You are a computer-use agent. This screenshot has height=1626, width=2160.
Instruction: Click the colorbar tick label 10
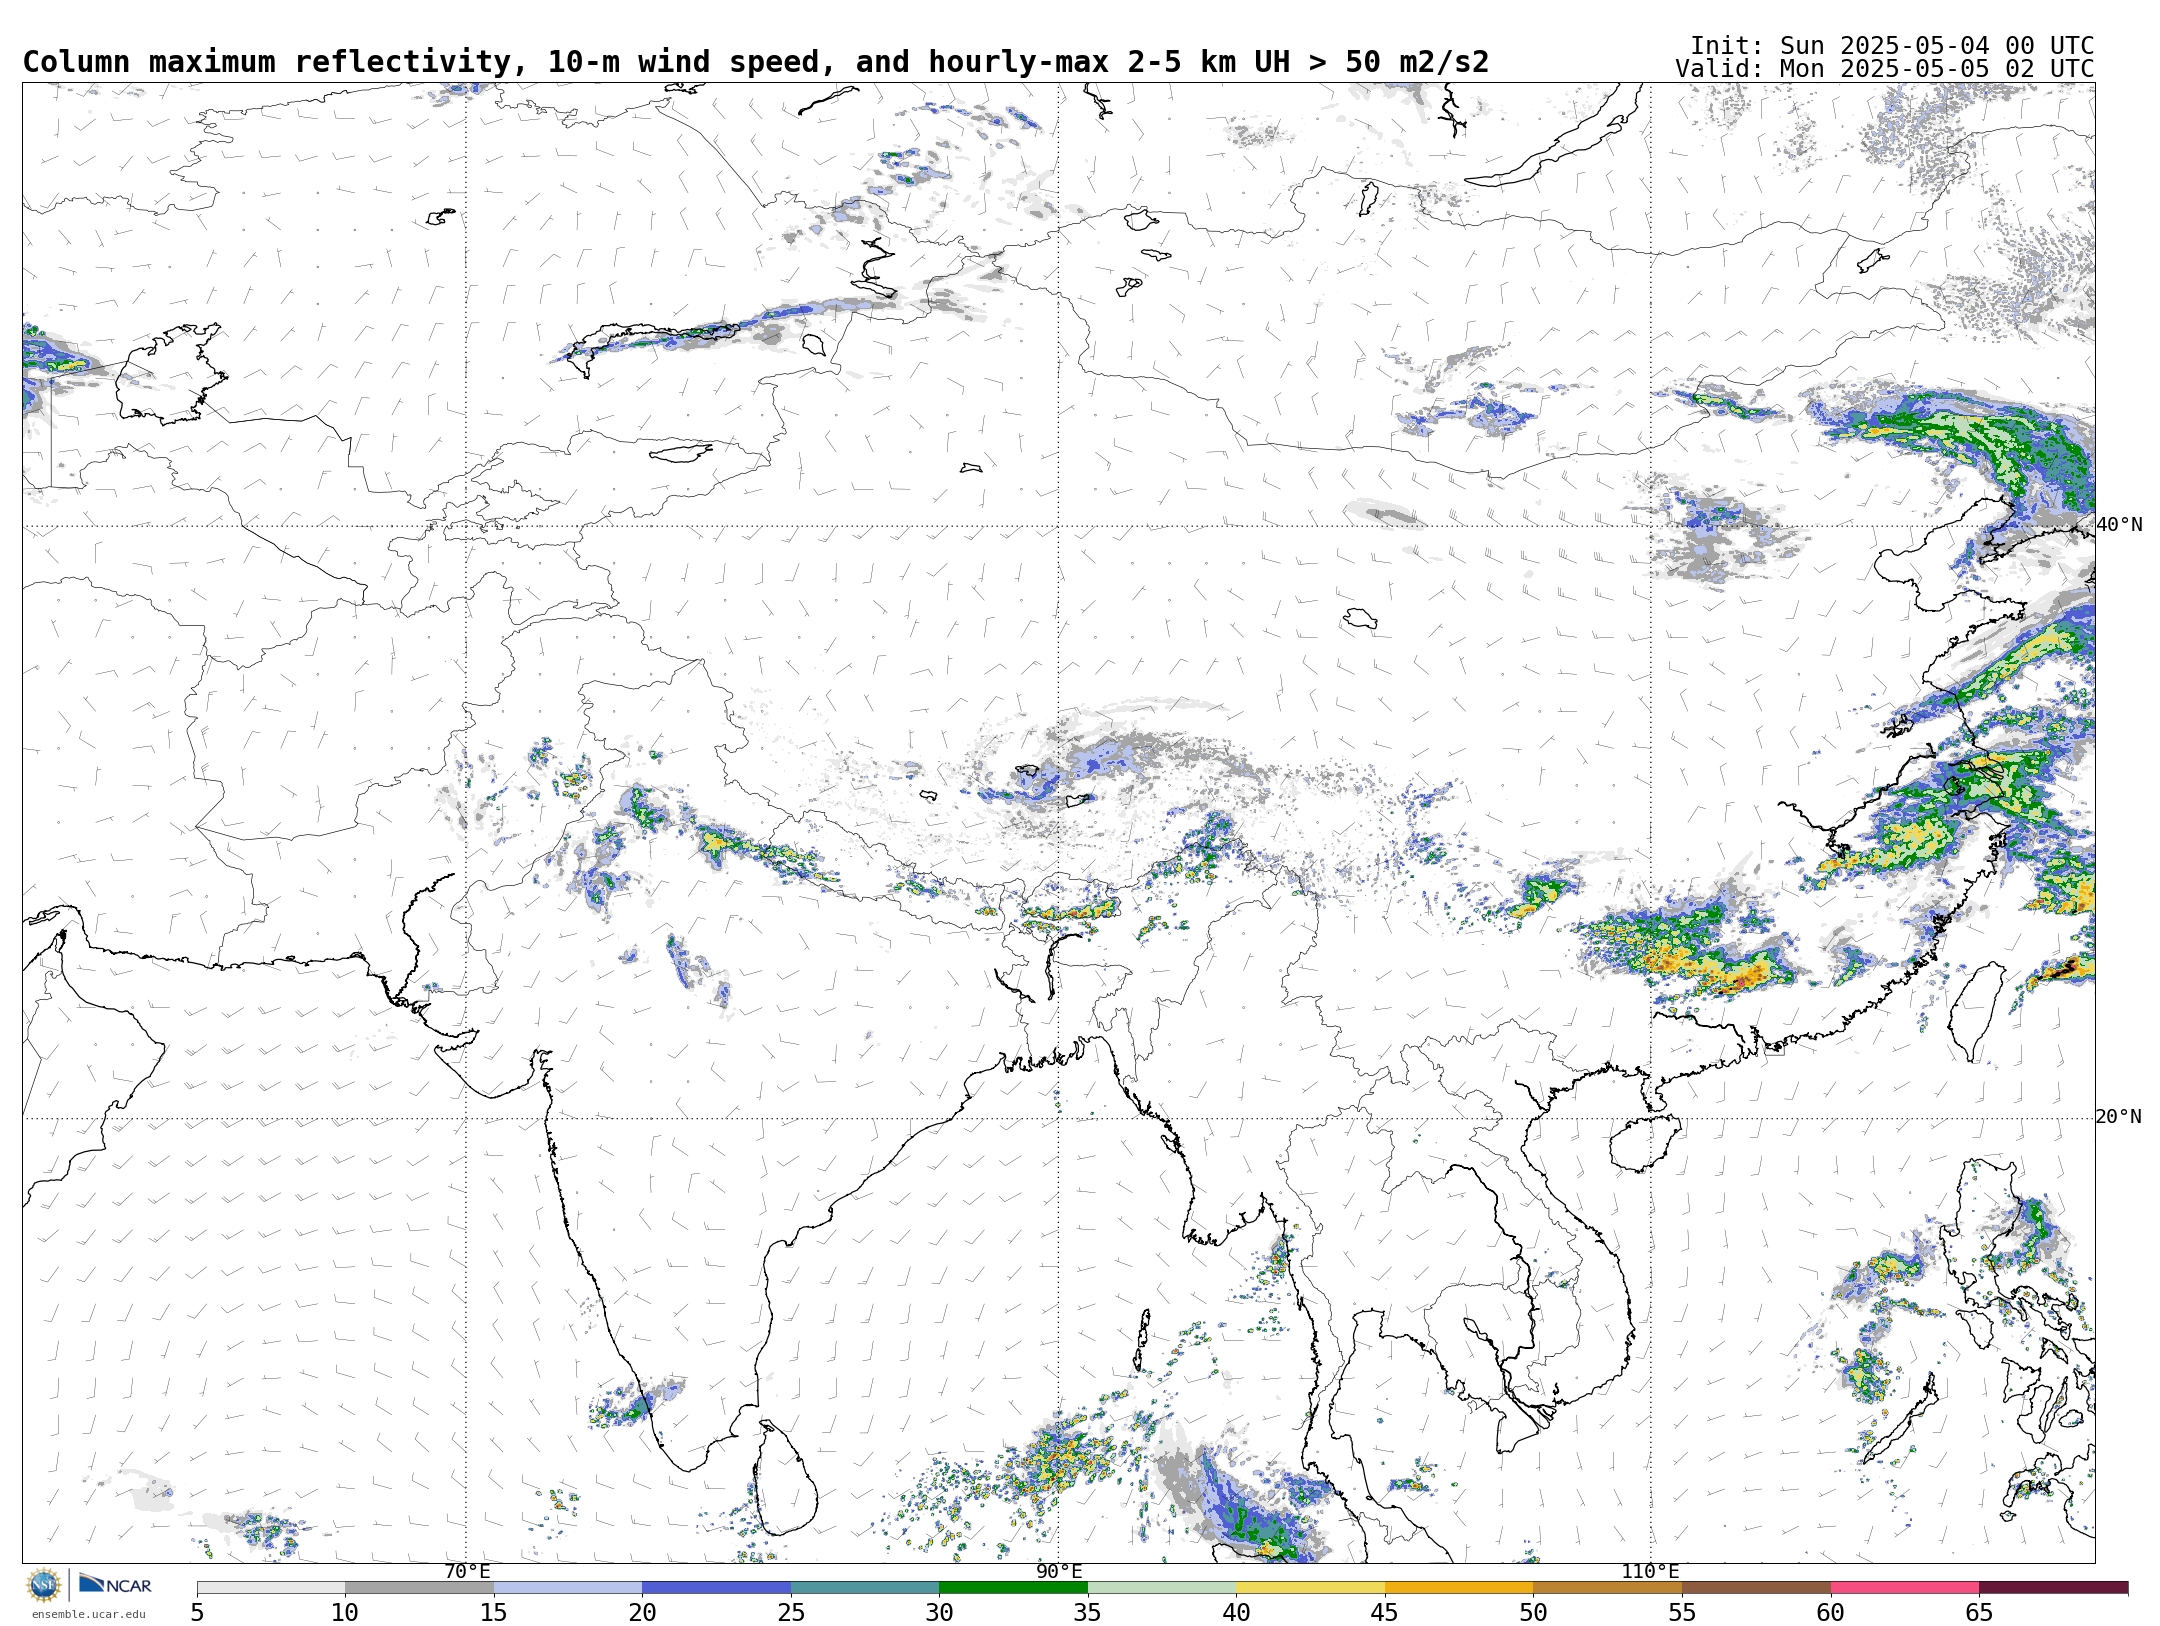click(x=345, y=1613)
